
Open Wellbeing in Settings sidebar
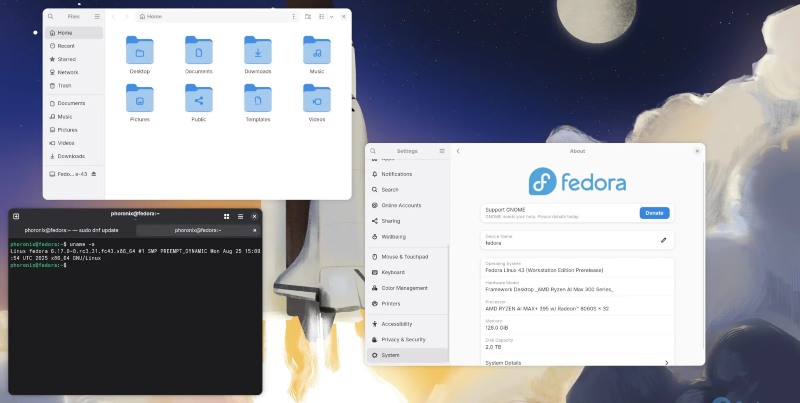408,237
